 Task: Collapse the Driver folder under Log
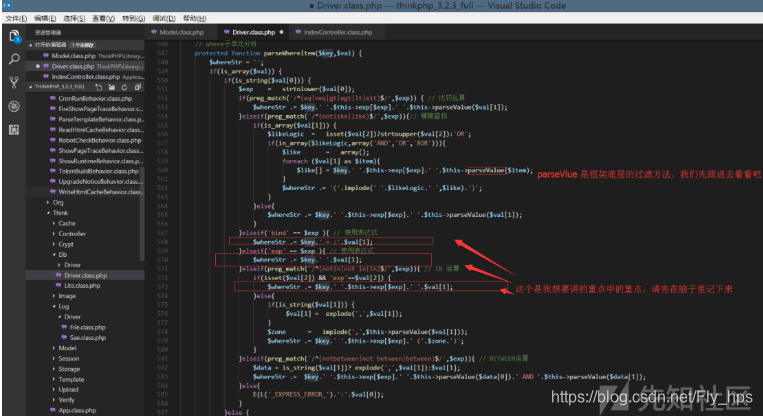(73, 317)
